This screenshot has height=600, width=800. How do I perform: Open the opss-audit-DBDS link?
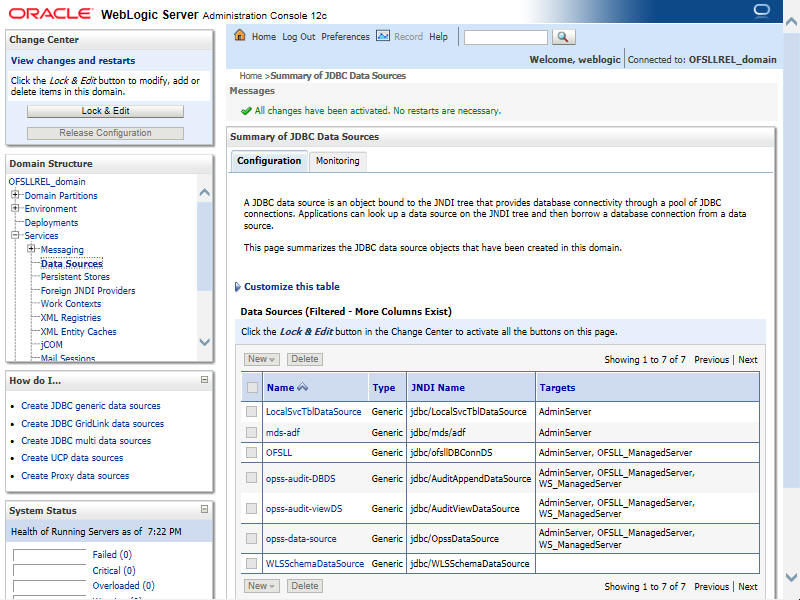[301, 479]
